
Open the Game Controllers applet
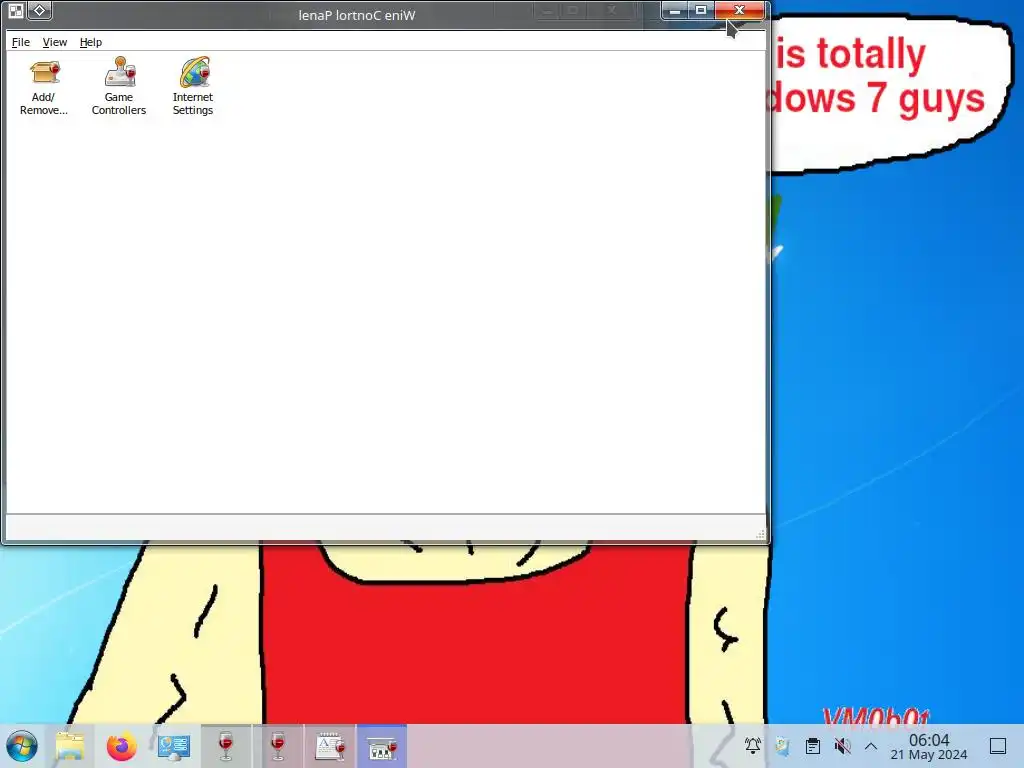point(119,87)
